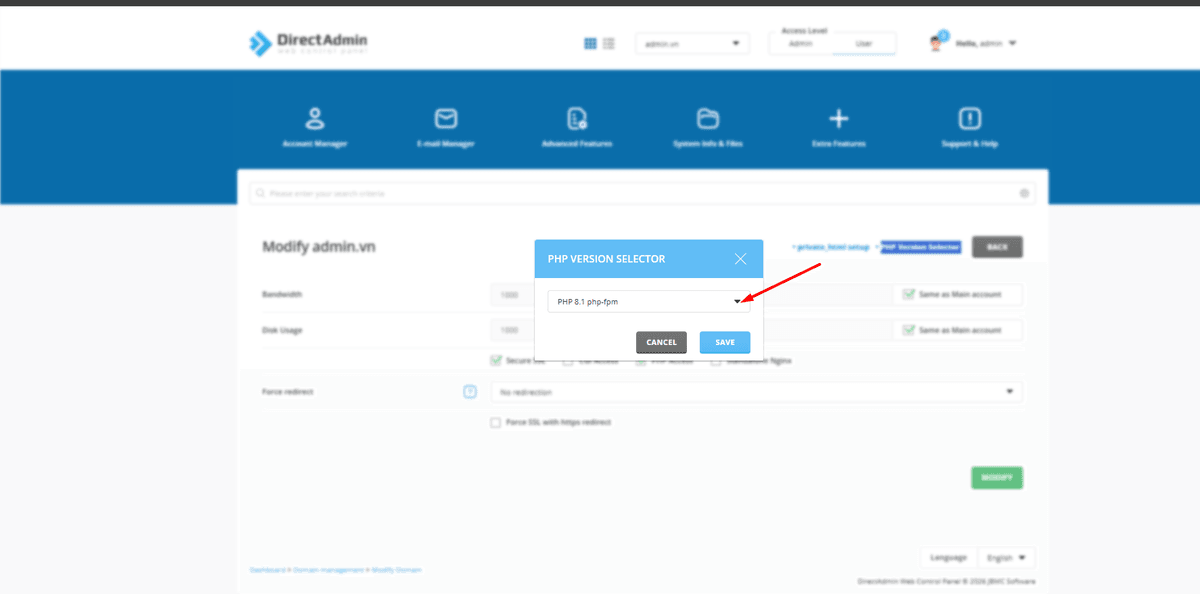This screenshot has width=1200, height=594.
Task: Open System Info & Files folder icon
Action: (x=708, y=120)
